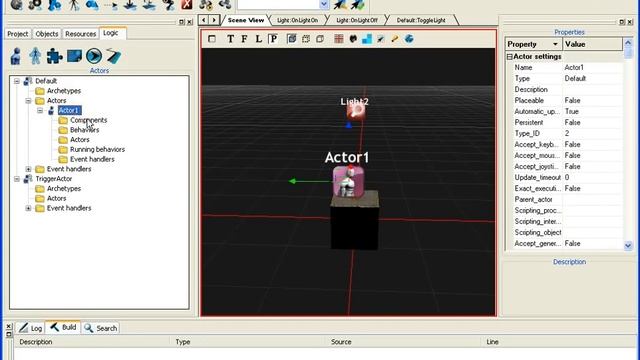Viewport: 640px width, 360px height.
Task: Click the yellow brush icon in scene toolbar
Action: 395,39
